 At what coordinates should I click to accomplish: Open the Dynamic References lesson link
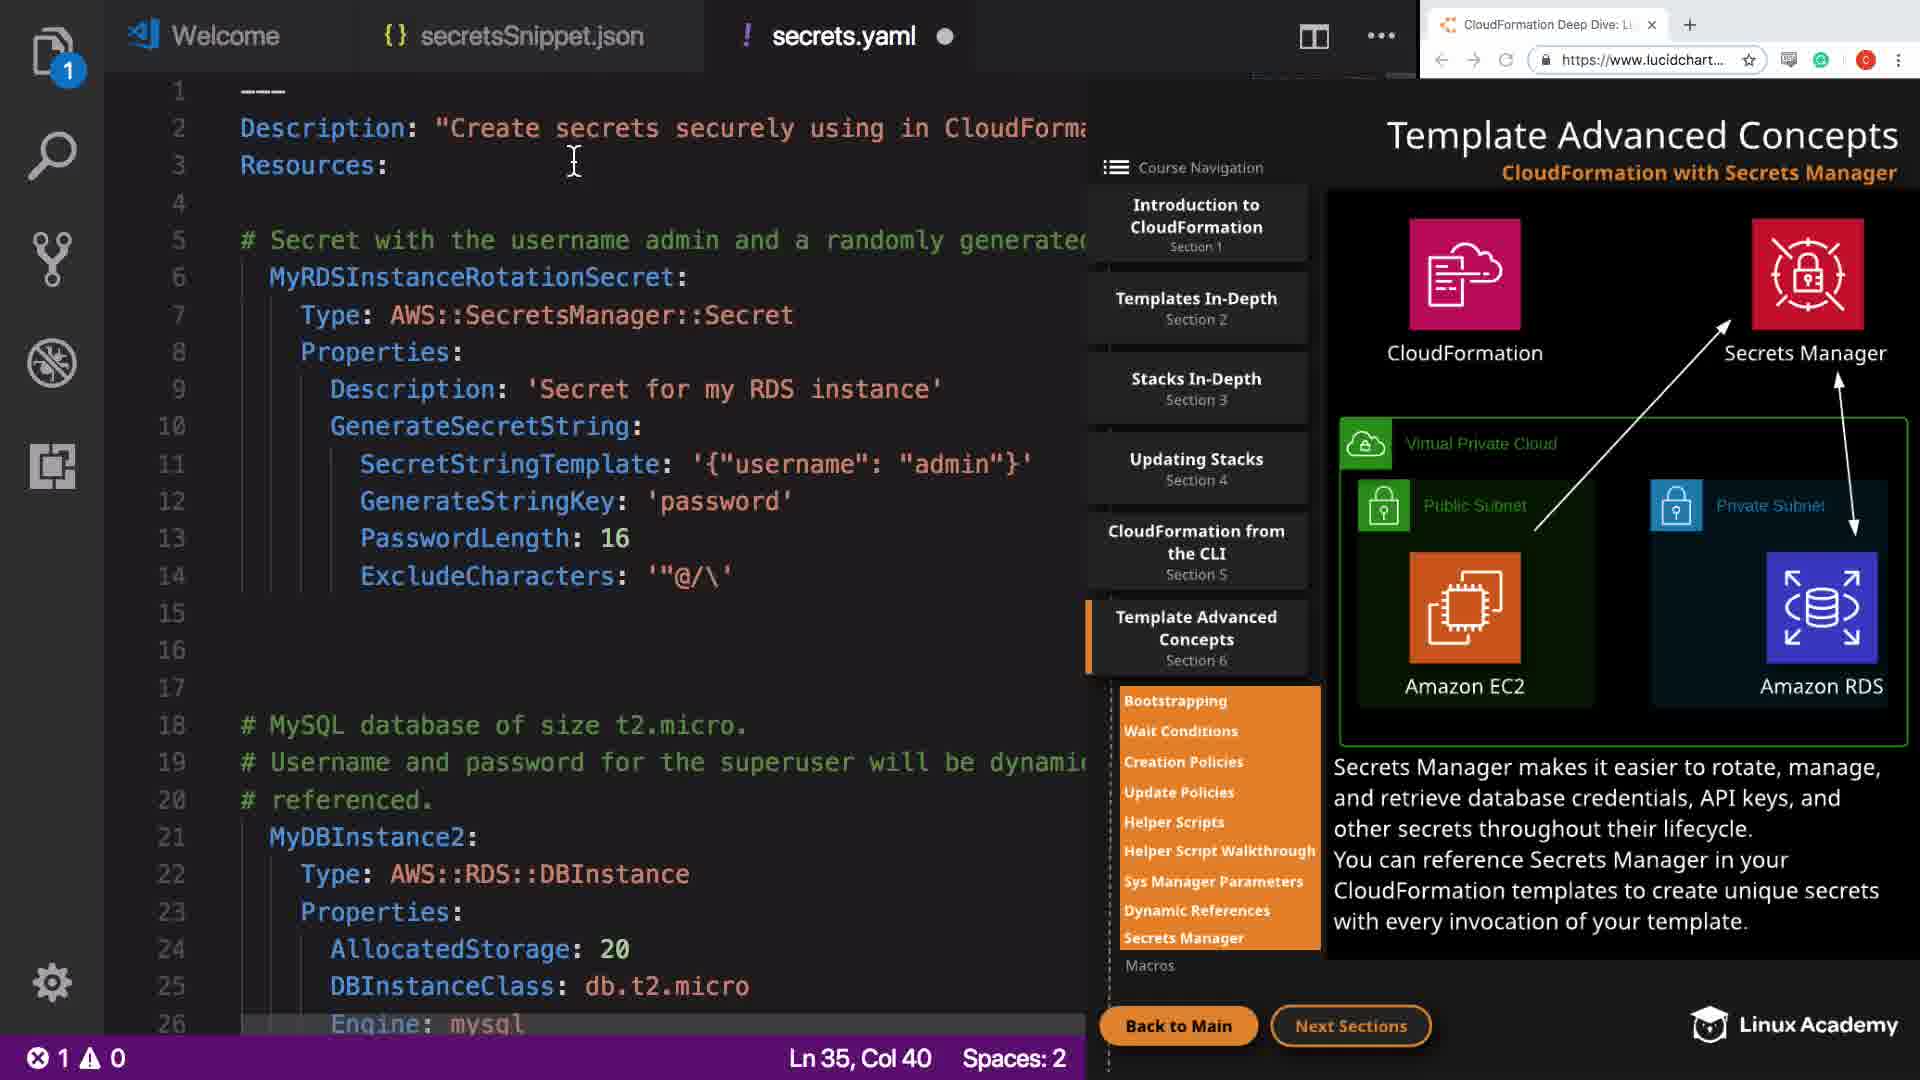[1196, 911]
